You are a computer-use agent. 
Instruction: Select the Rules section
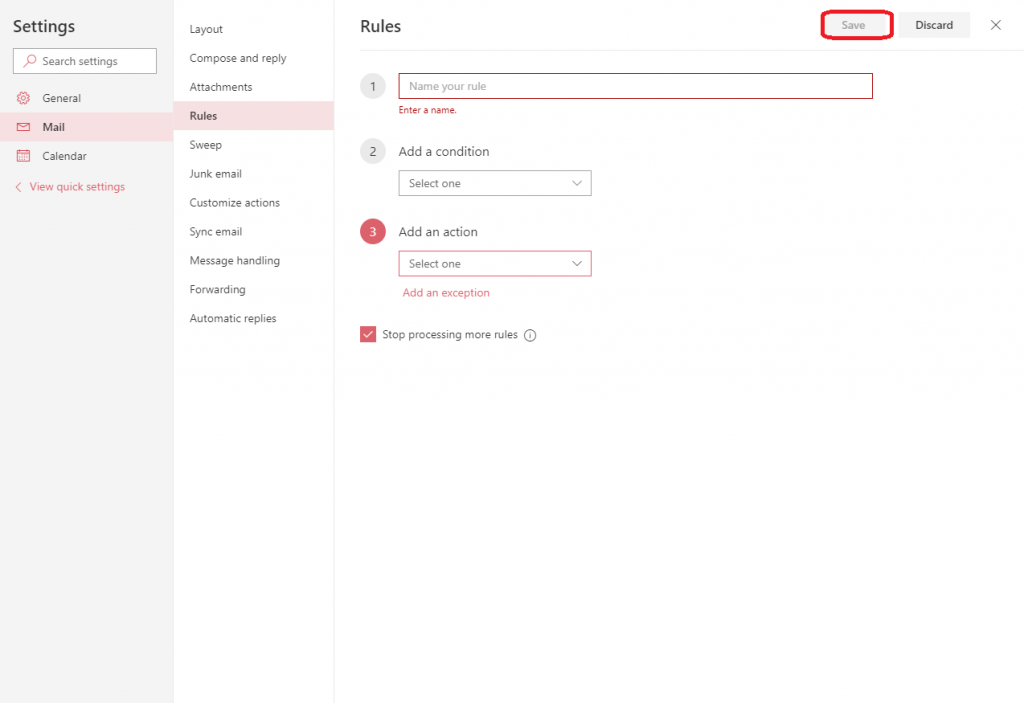click(x=253, y=116)
